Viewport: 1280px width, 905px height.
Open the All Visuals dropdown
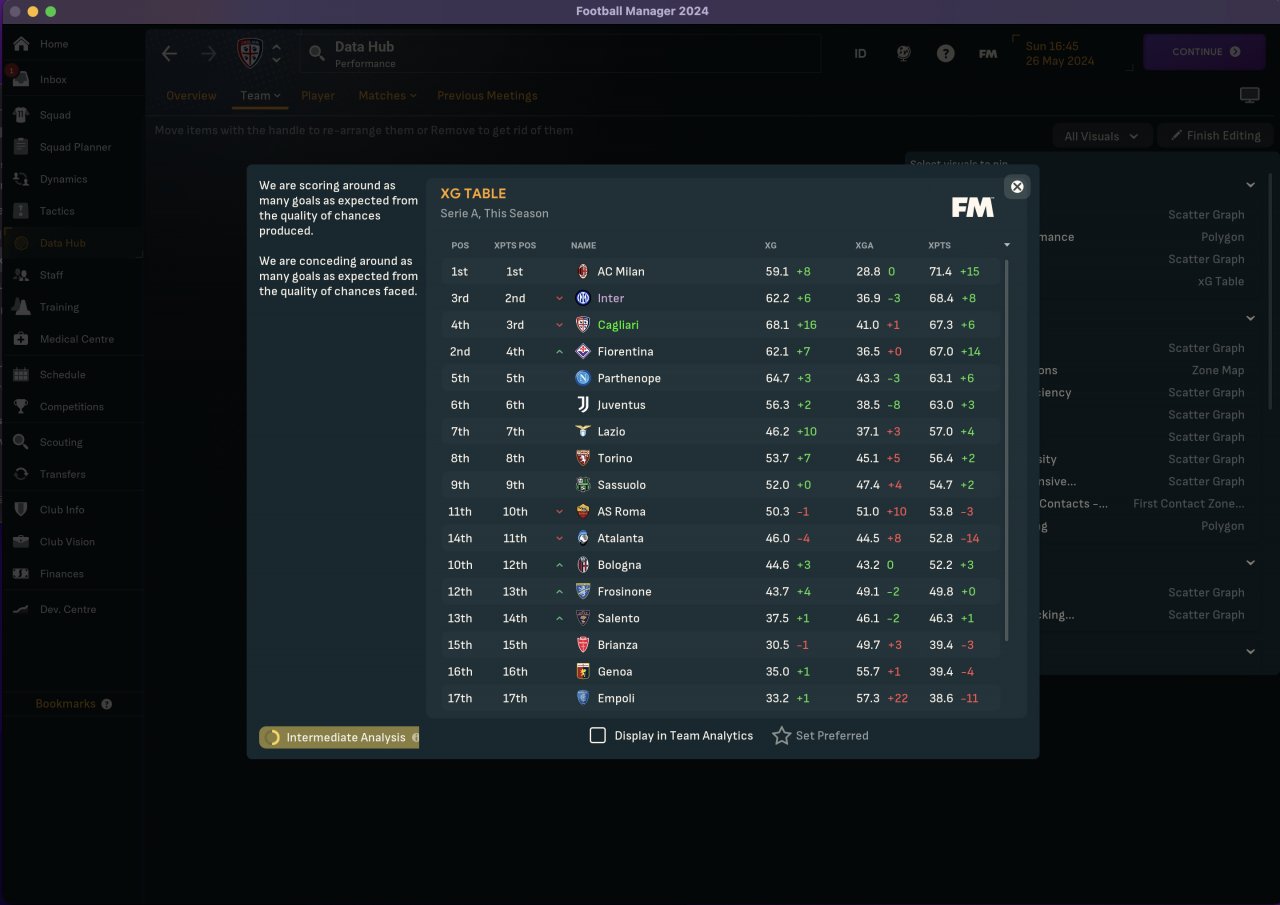[1102, 136]
